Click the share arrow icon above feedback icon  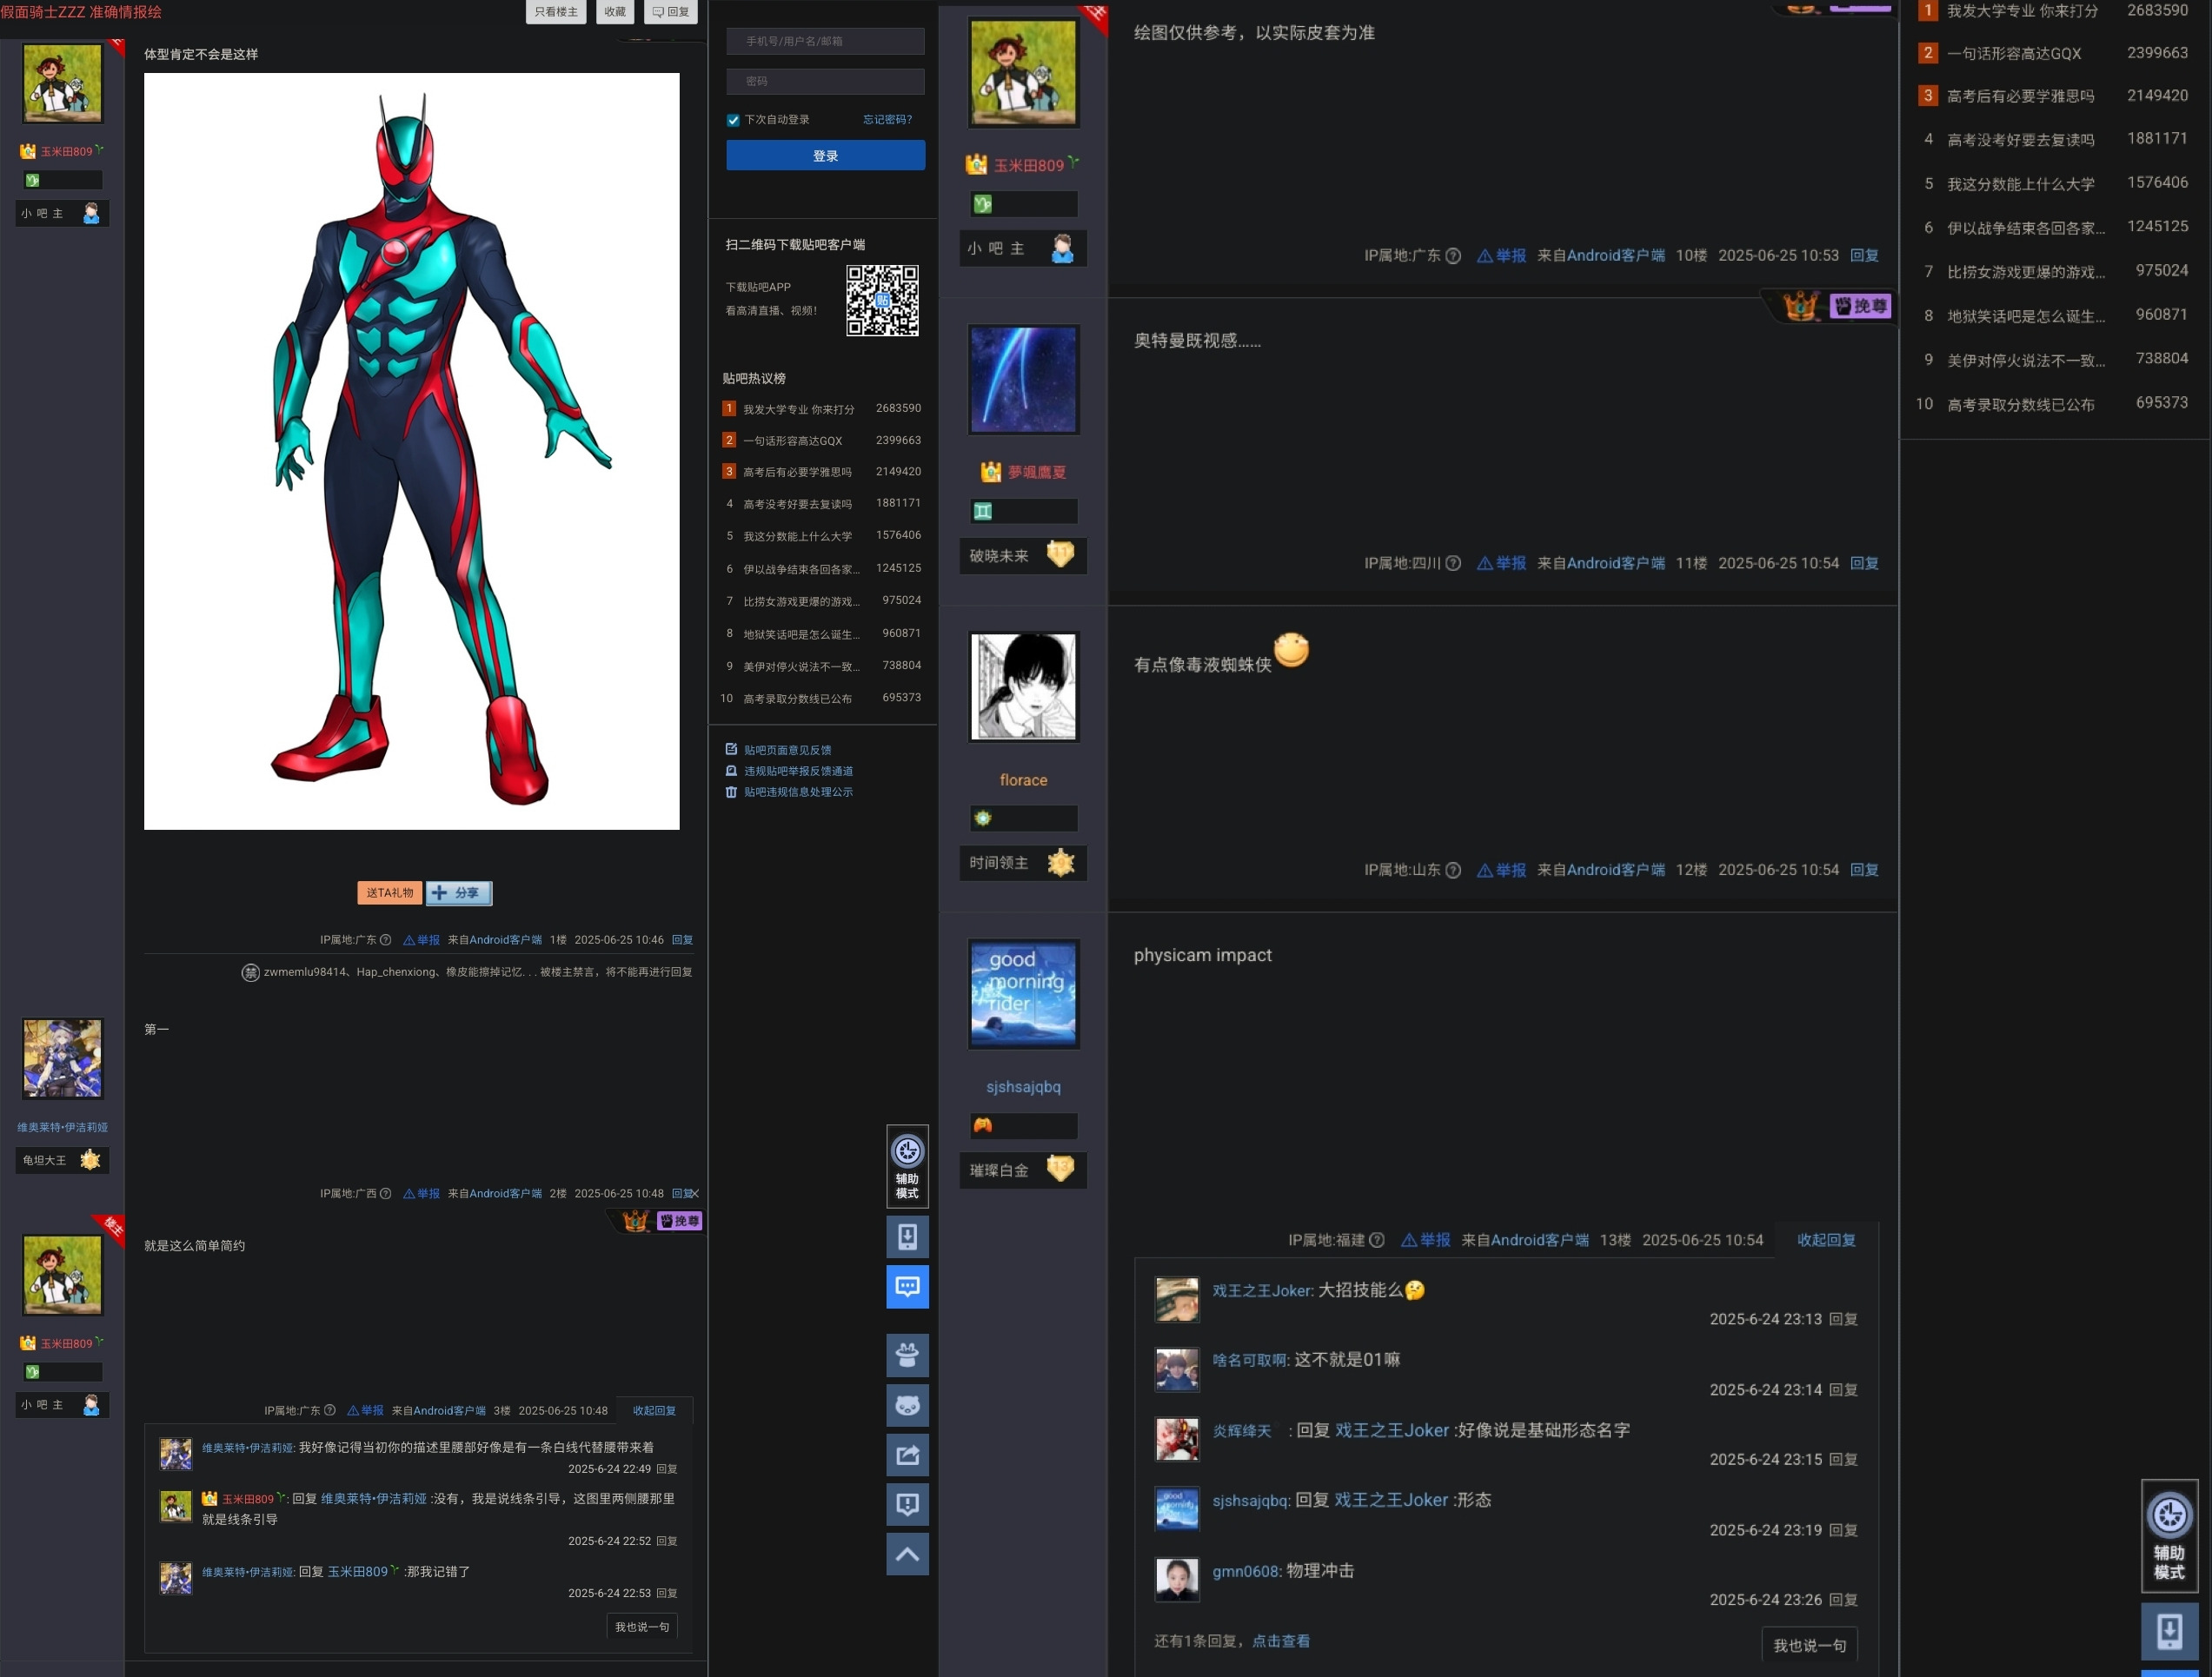tap(907, 1455)
